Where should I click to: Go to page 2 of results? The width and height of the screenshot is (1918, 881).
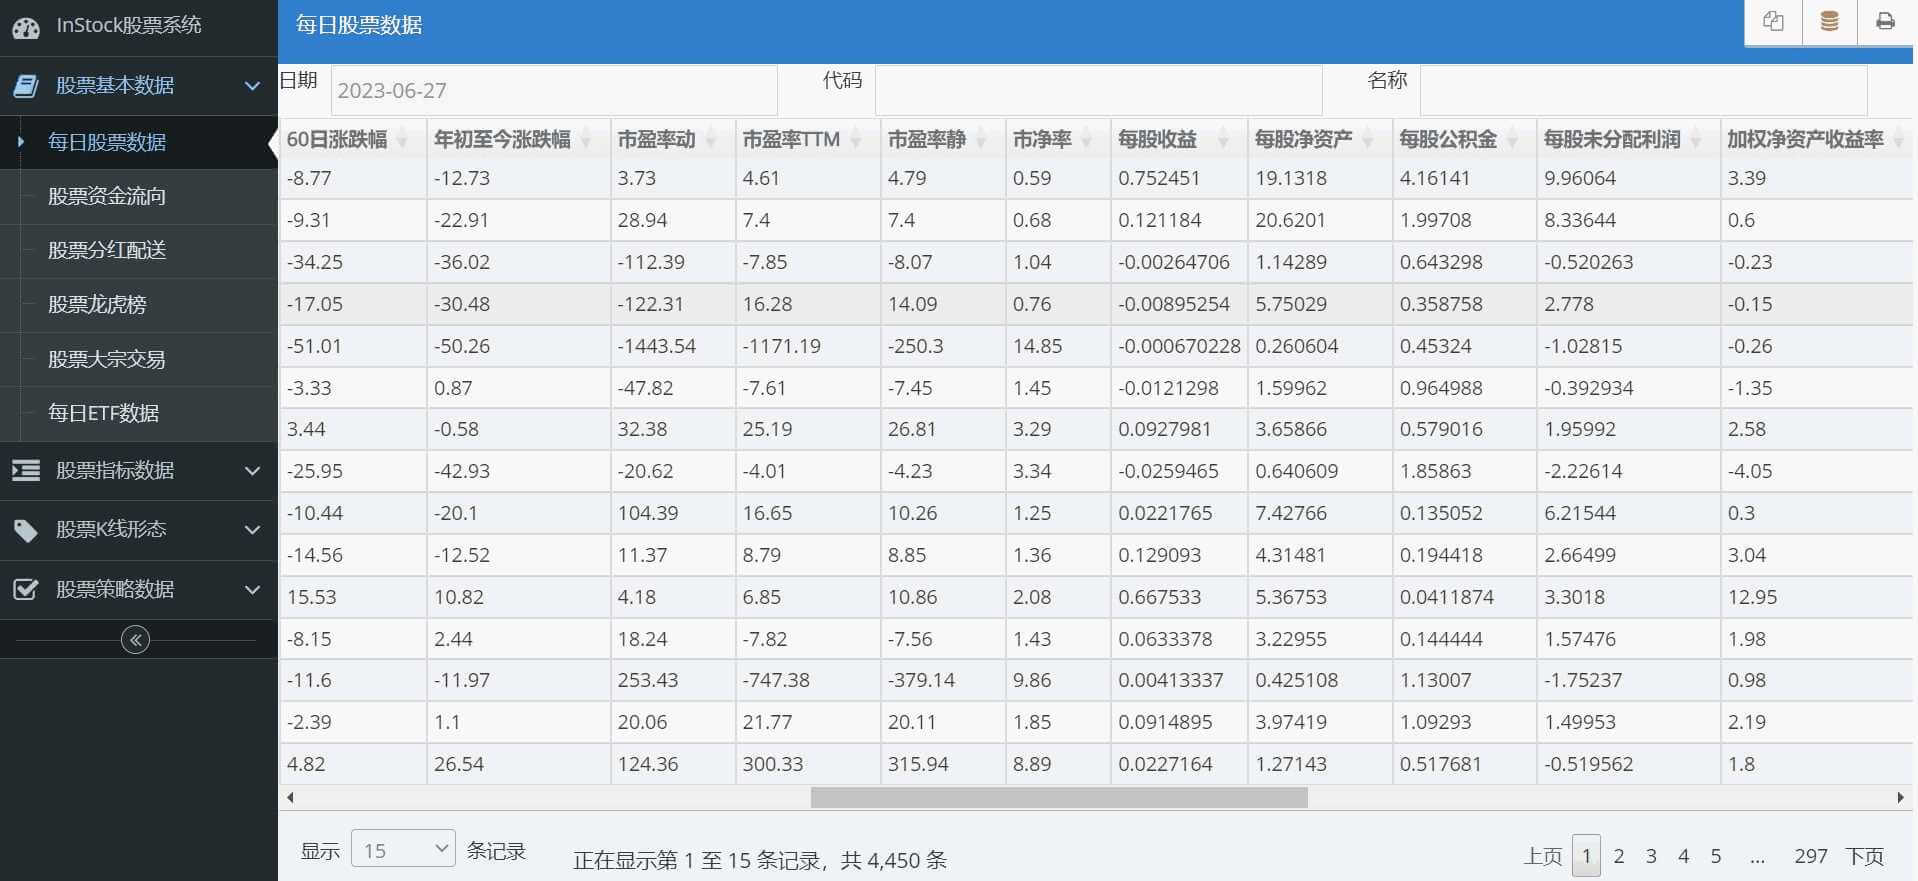click(1619, 856)
